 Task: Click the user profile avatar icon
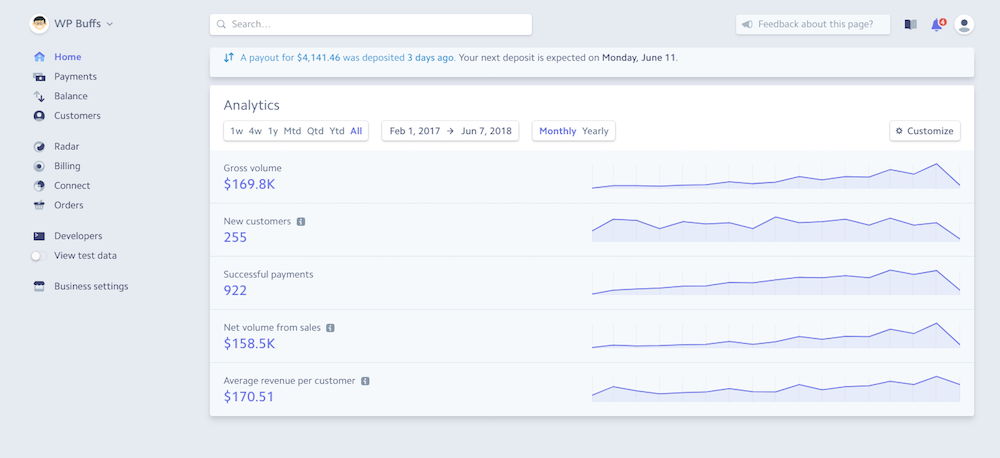[x=964, y=24]
